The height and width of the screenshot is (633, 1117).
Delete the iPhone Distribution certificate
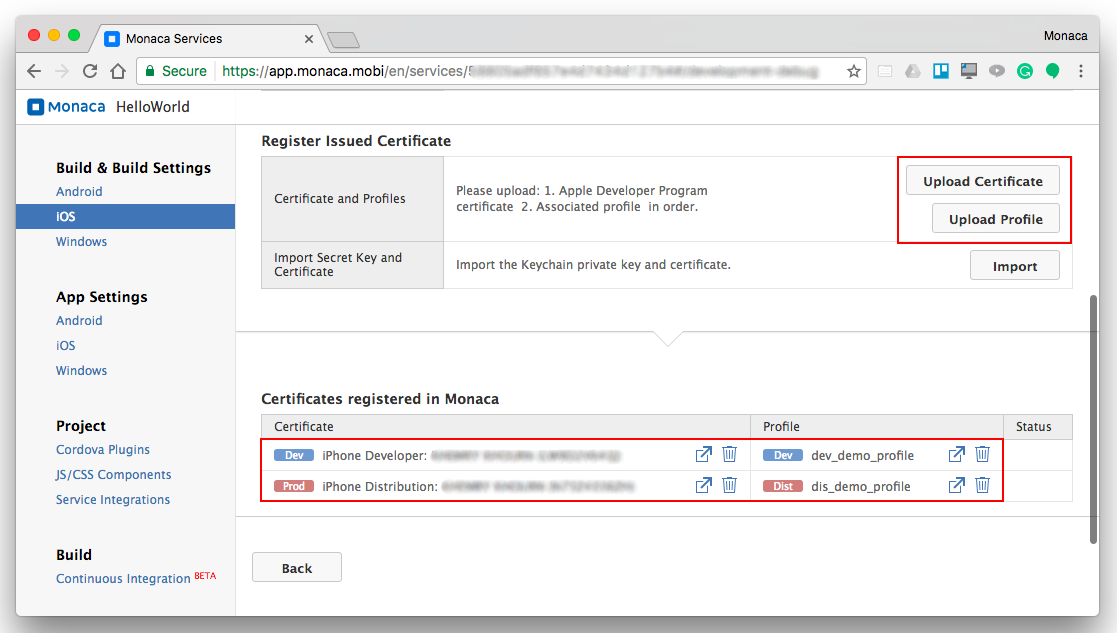tap(729, 485)
